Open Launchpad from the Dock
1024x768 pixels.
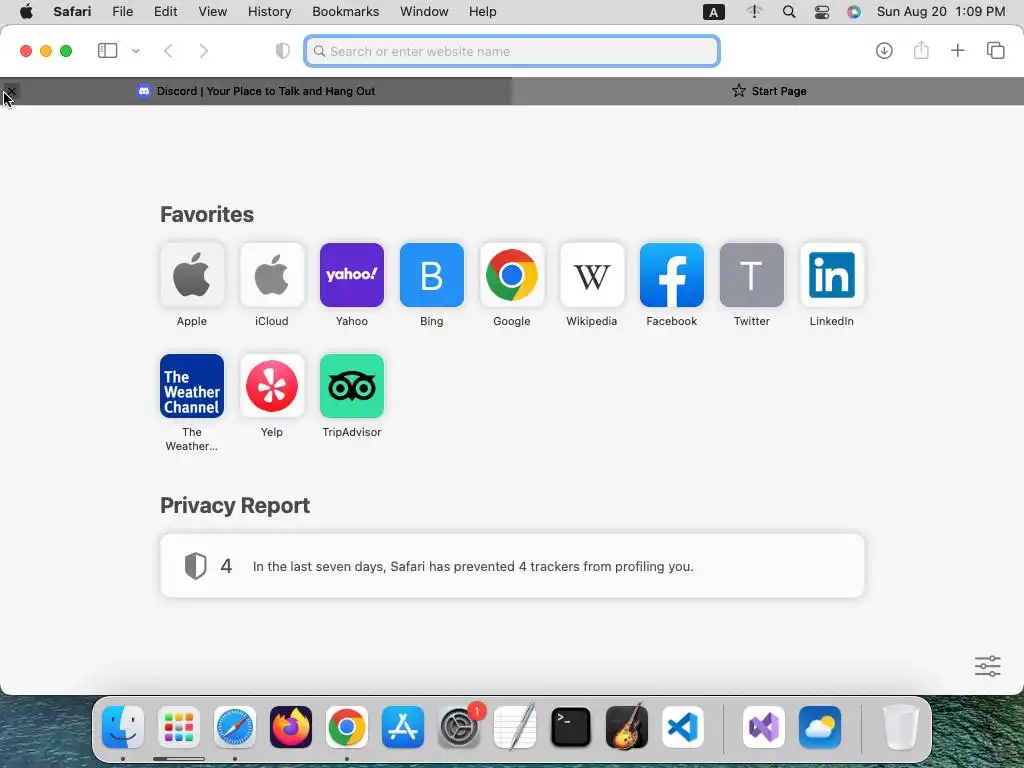(179, 727)
